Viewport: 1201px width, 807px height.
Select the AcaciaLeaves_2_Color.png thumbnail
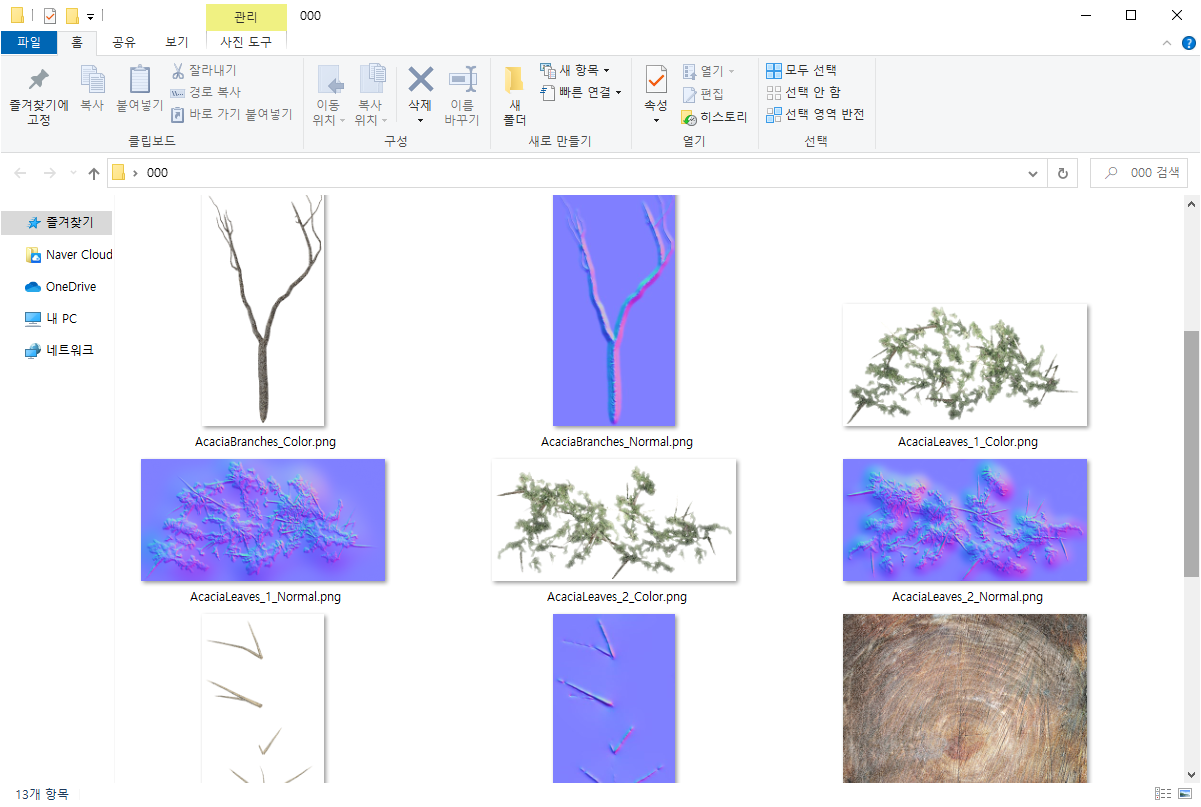tap(614, 520)
